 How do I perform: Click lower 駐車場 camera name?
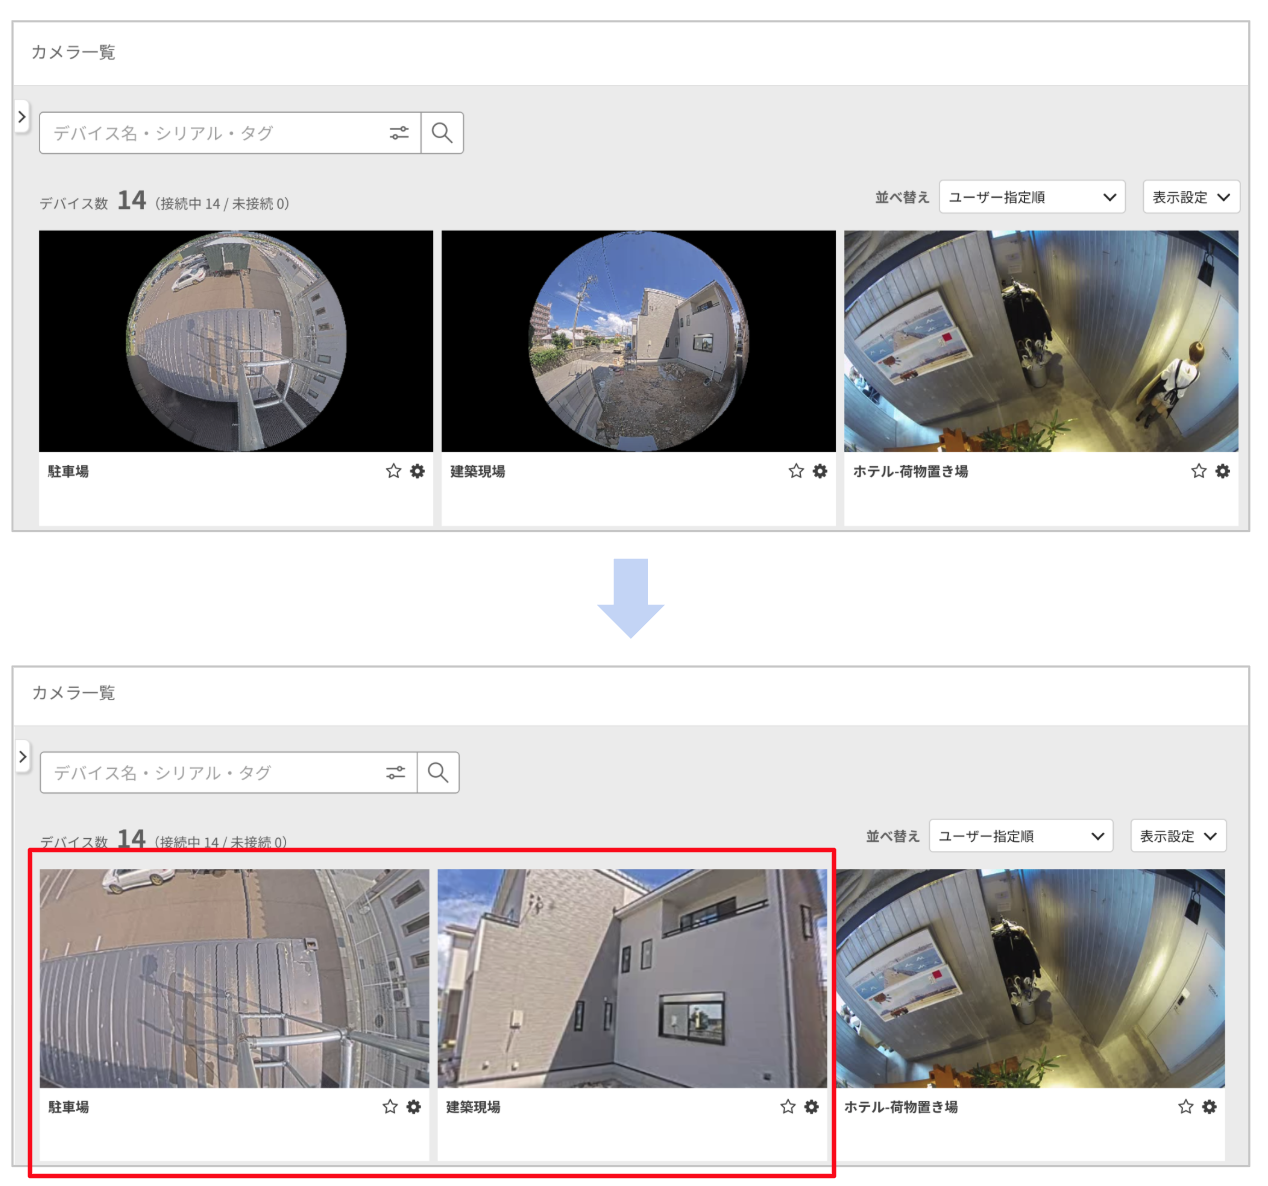pos(68,1107)
